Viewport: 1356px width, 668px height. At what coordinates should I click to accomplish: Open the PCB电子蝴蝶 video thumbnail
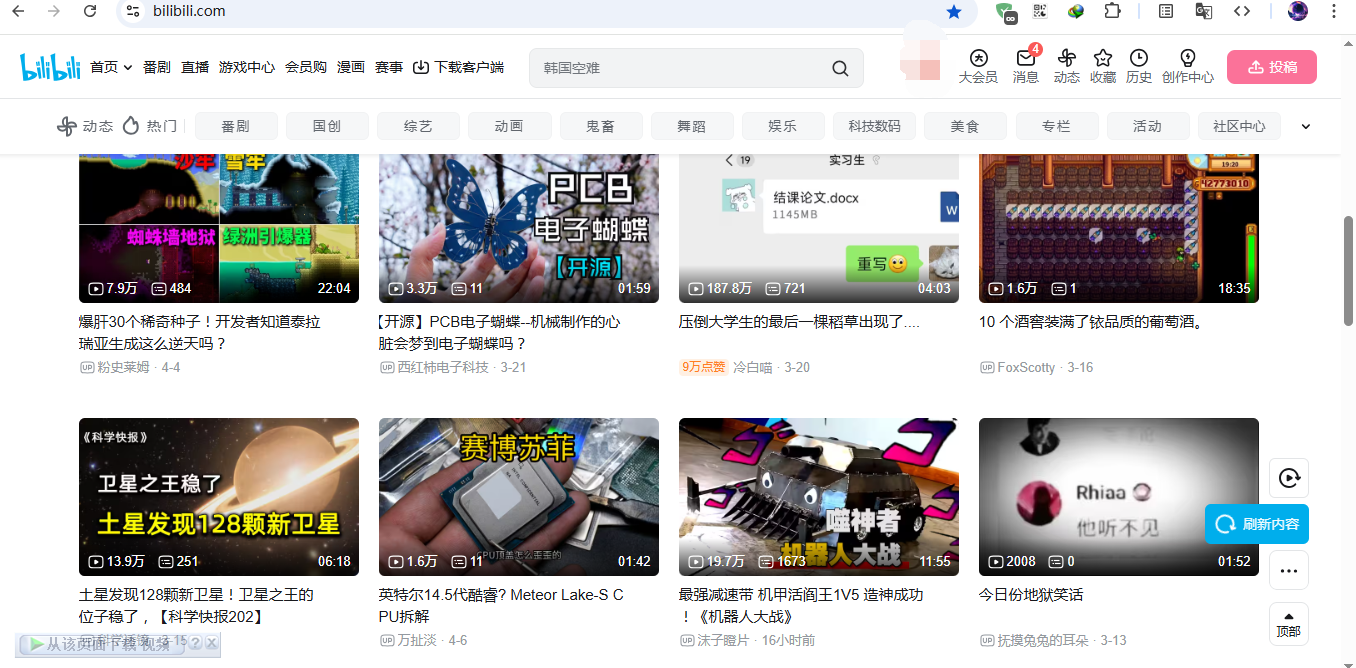[518, 228]
